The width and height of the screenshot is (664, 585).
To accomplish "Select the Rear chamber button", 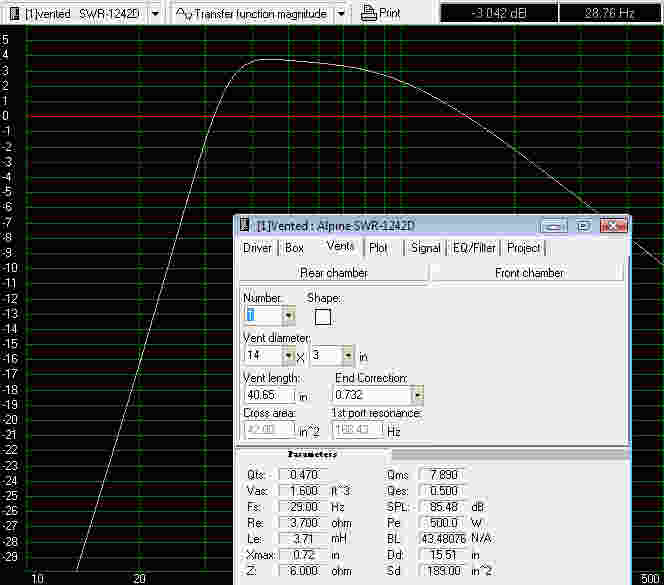I will 333,273.
